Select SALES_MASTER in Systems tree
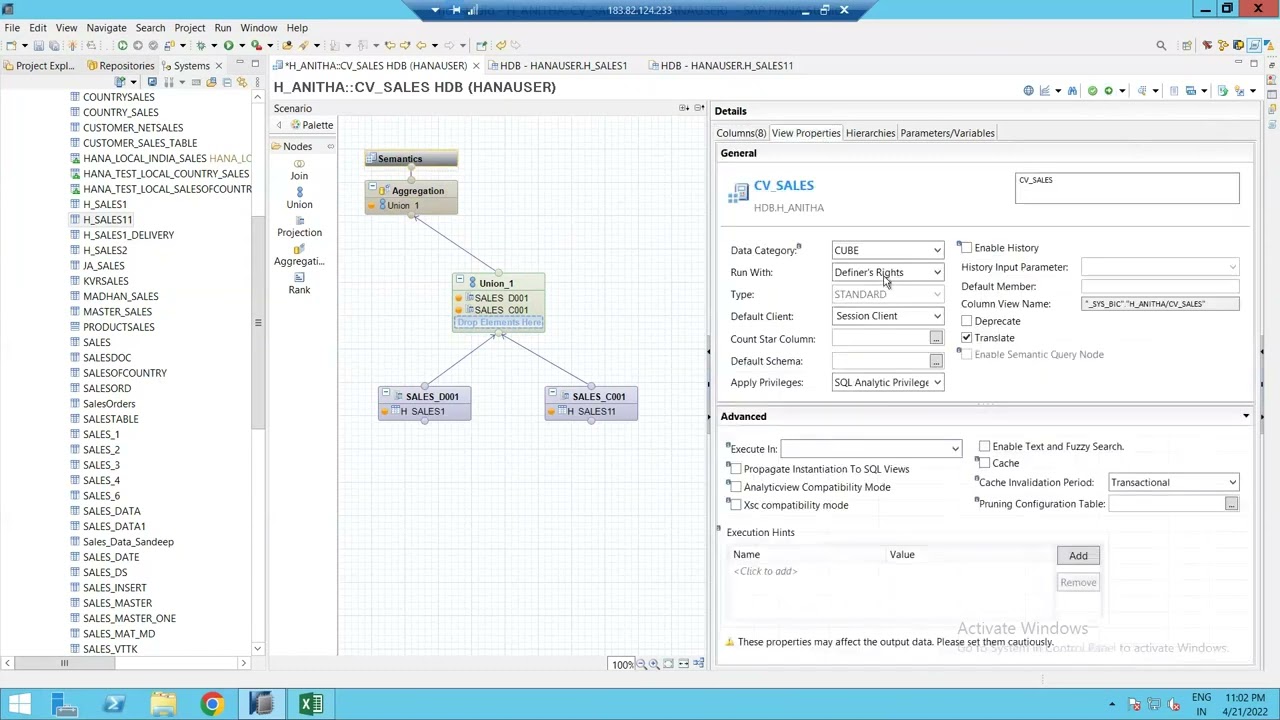Screen dimensions: 1280x720 [x=117, y=603]
